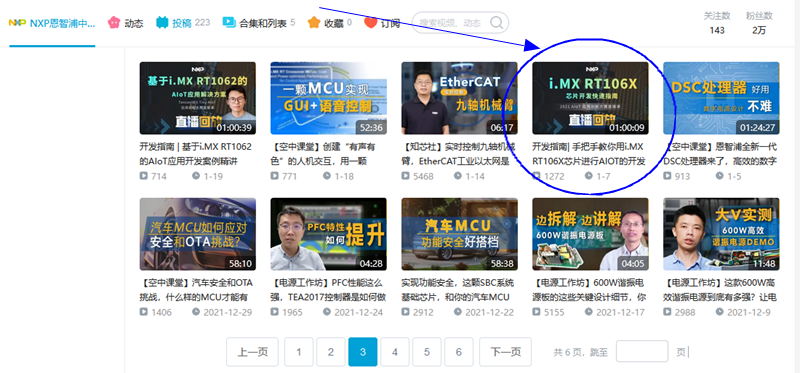Open the EtherCAT 九轴机械臂 video thumbnail
This screenshot has height=373, width=800.
tap(459, 98)
